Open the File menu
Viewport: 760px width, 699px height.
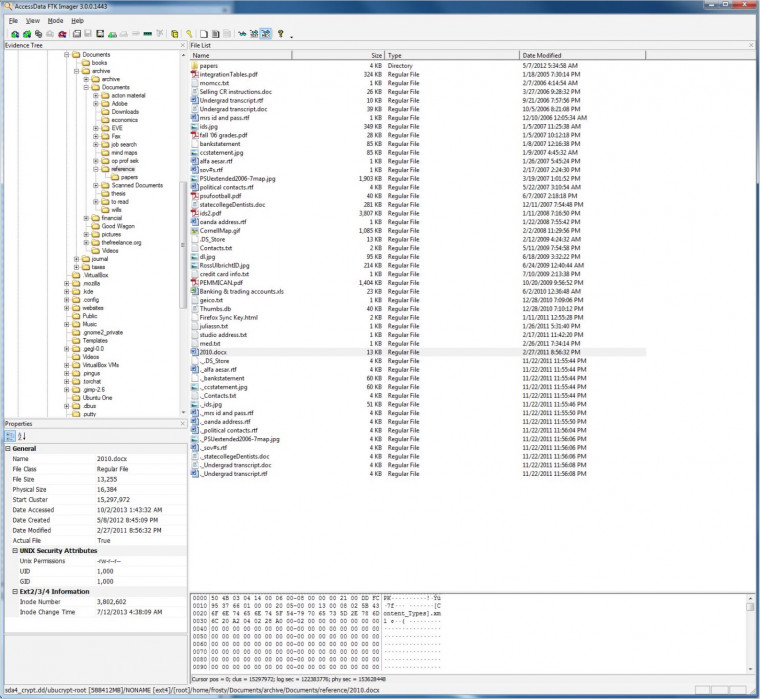[13, 20]
